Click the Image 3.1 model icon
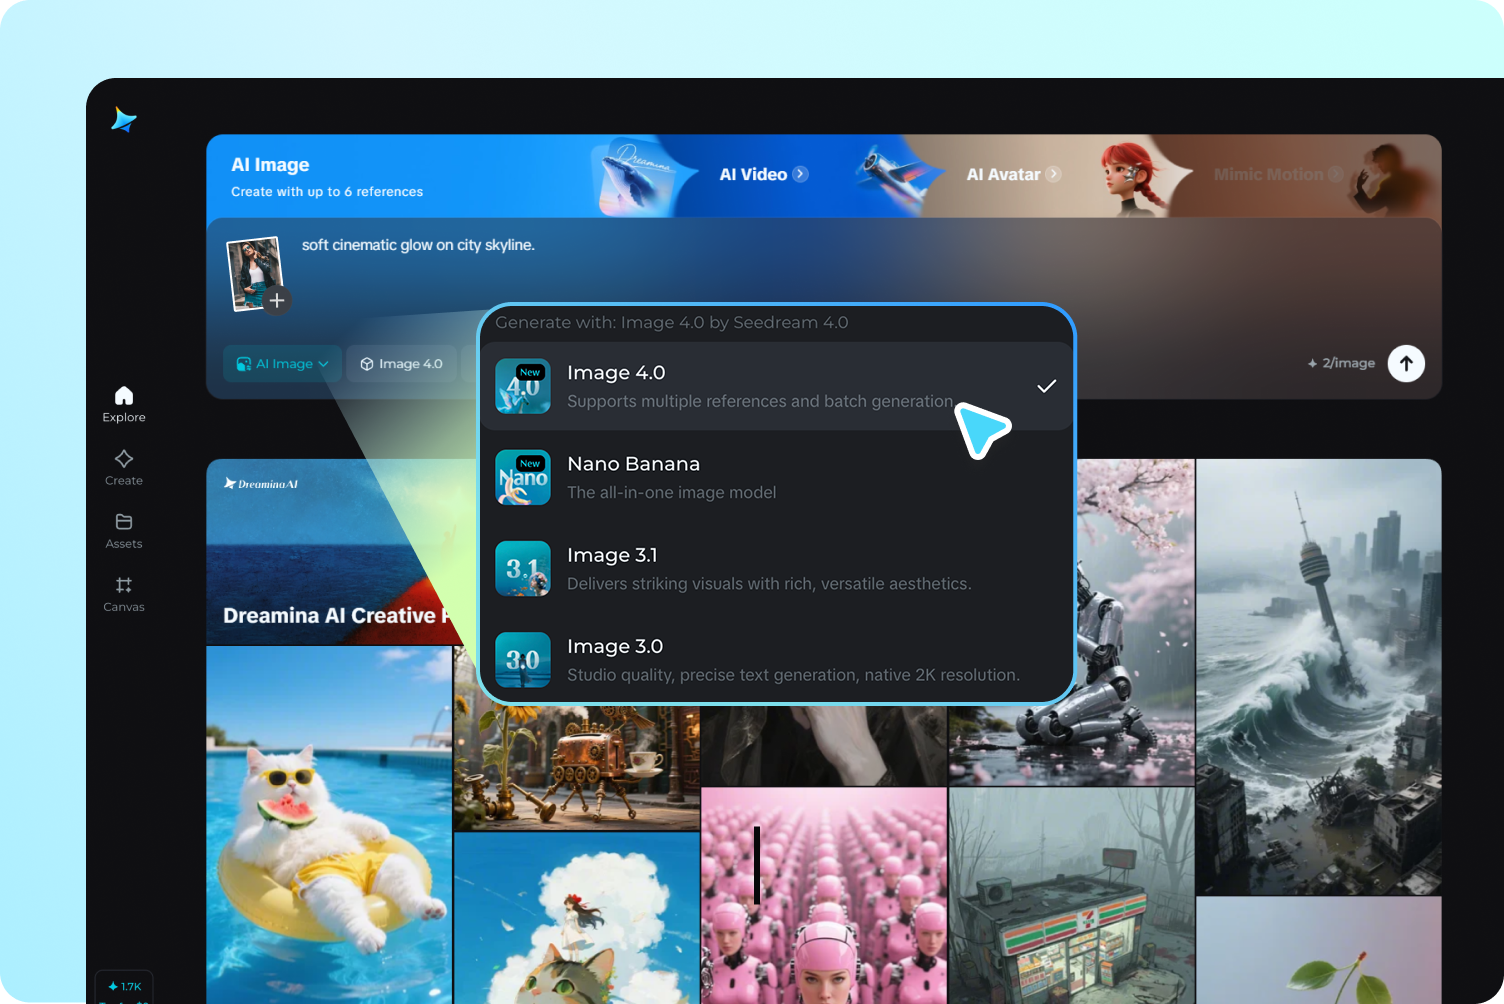This screenshot has height=1004, width=1504. [523, 569]
